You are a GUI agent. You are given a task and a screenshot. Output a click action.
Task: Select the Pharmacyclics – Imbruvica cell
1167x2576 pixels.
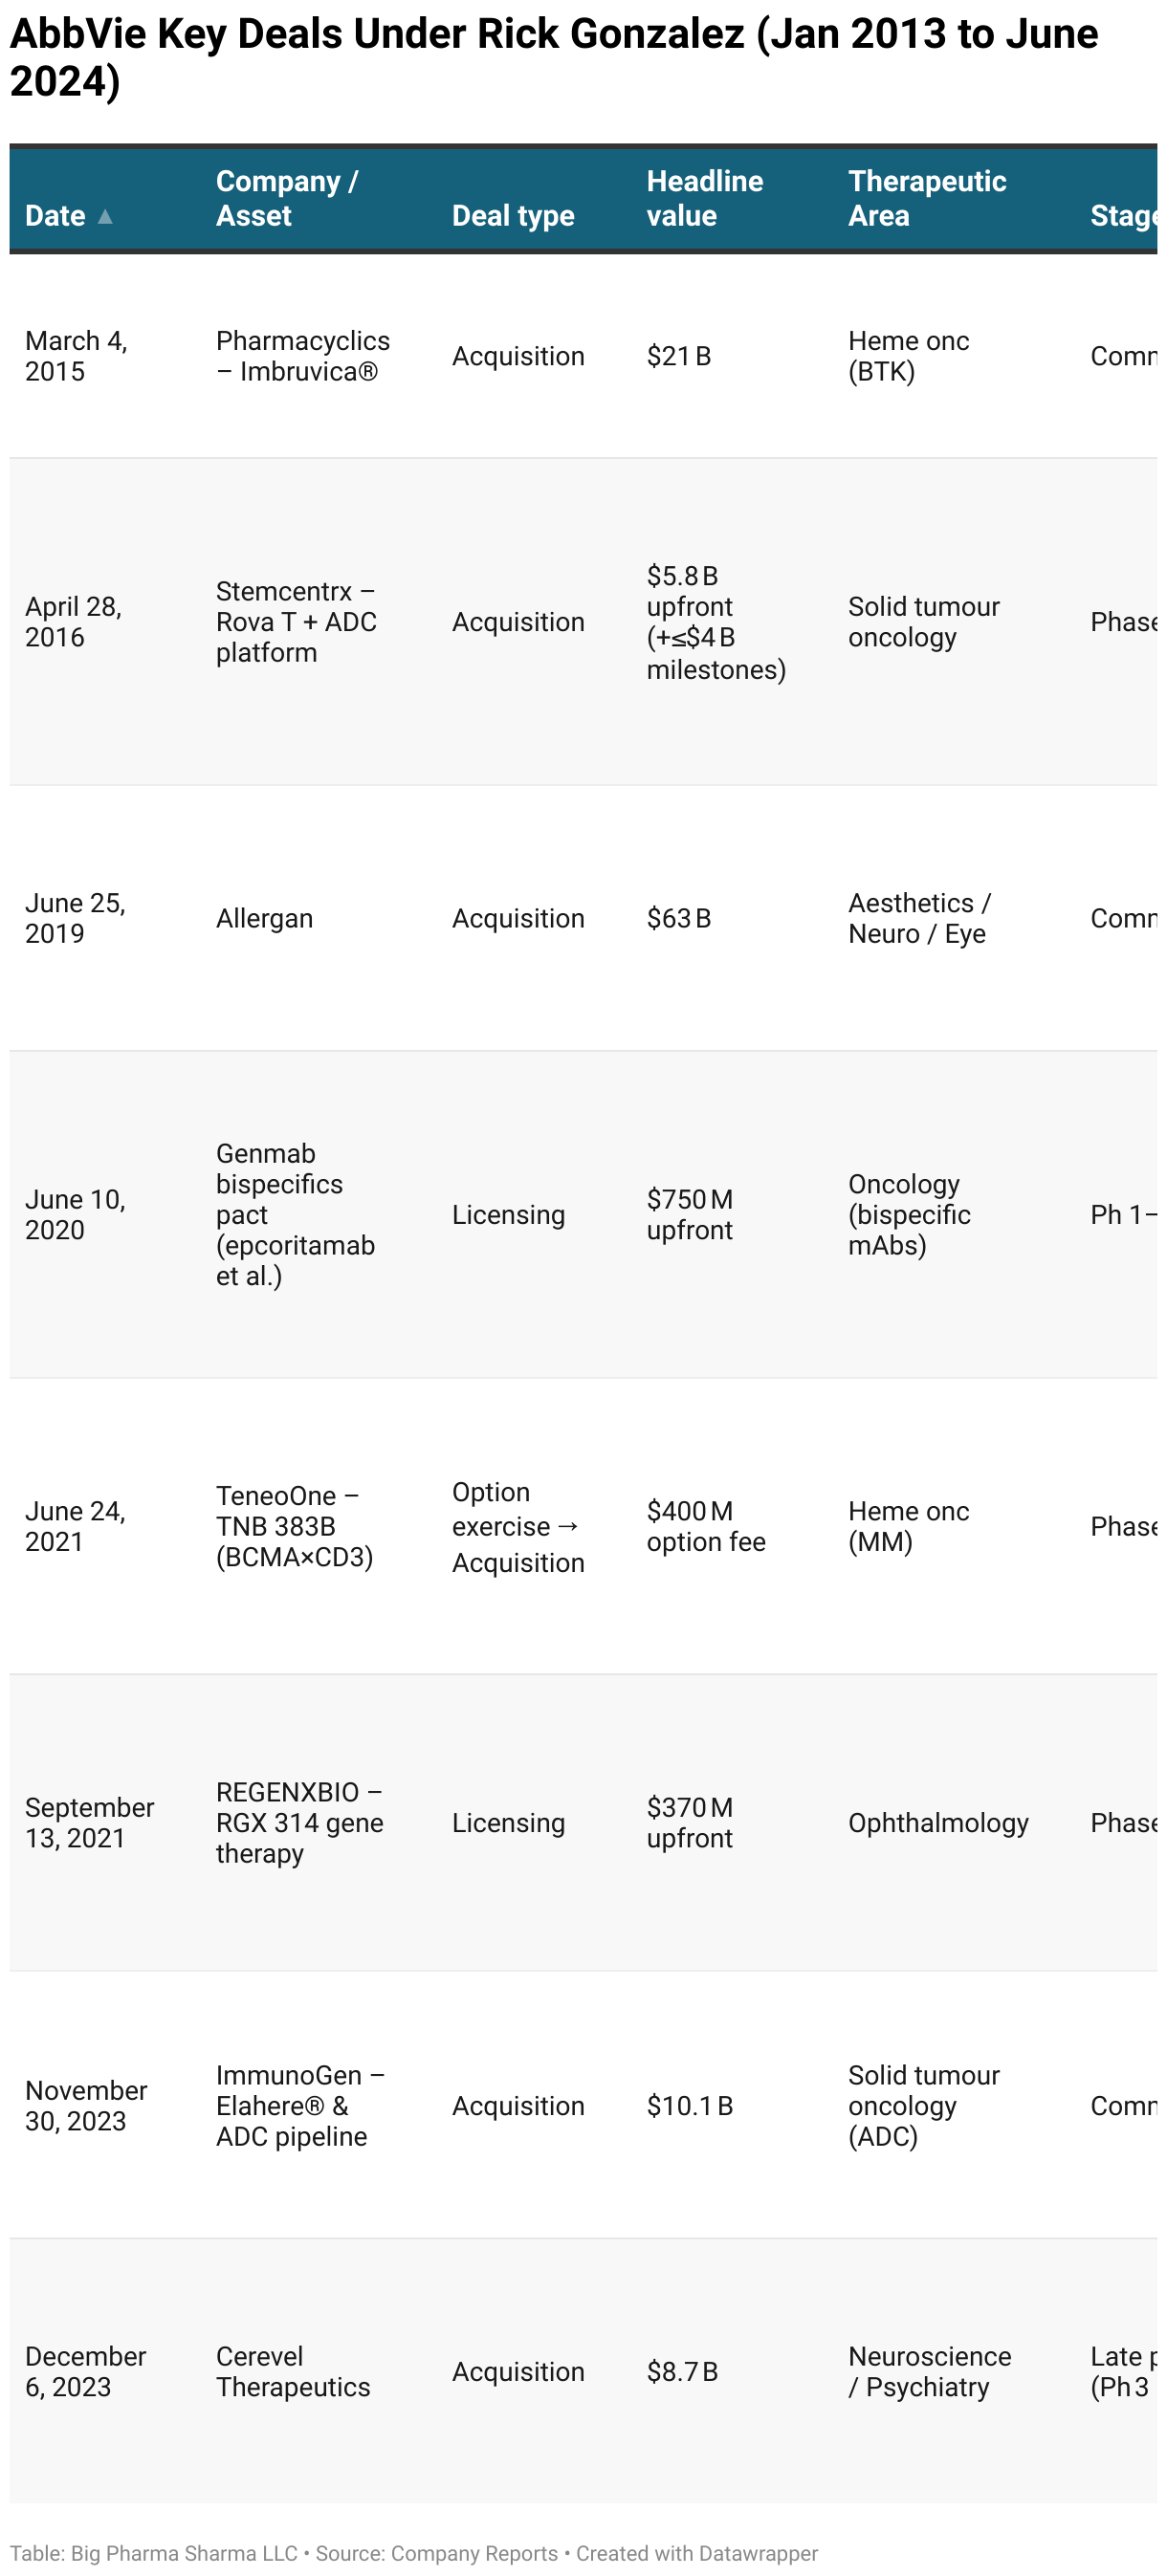(302, 356)
